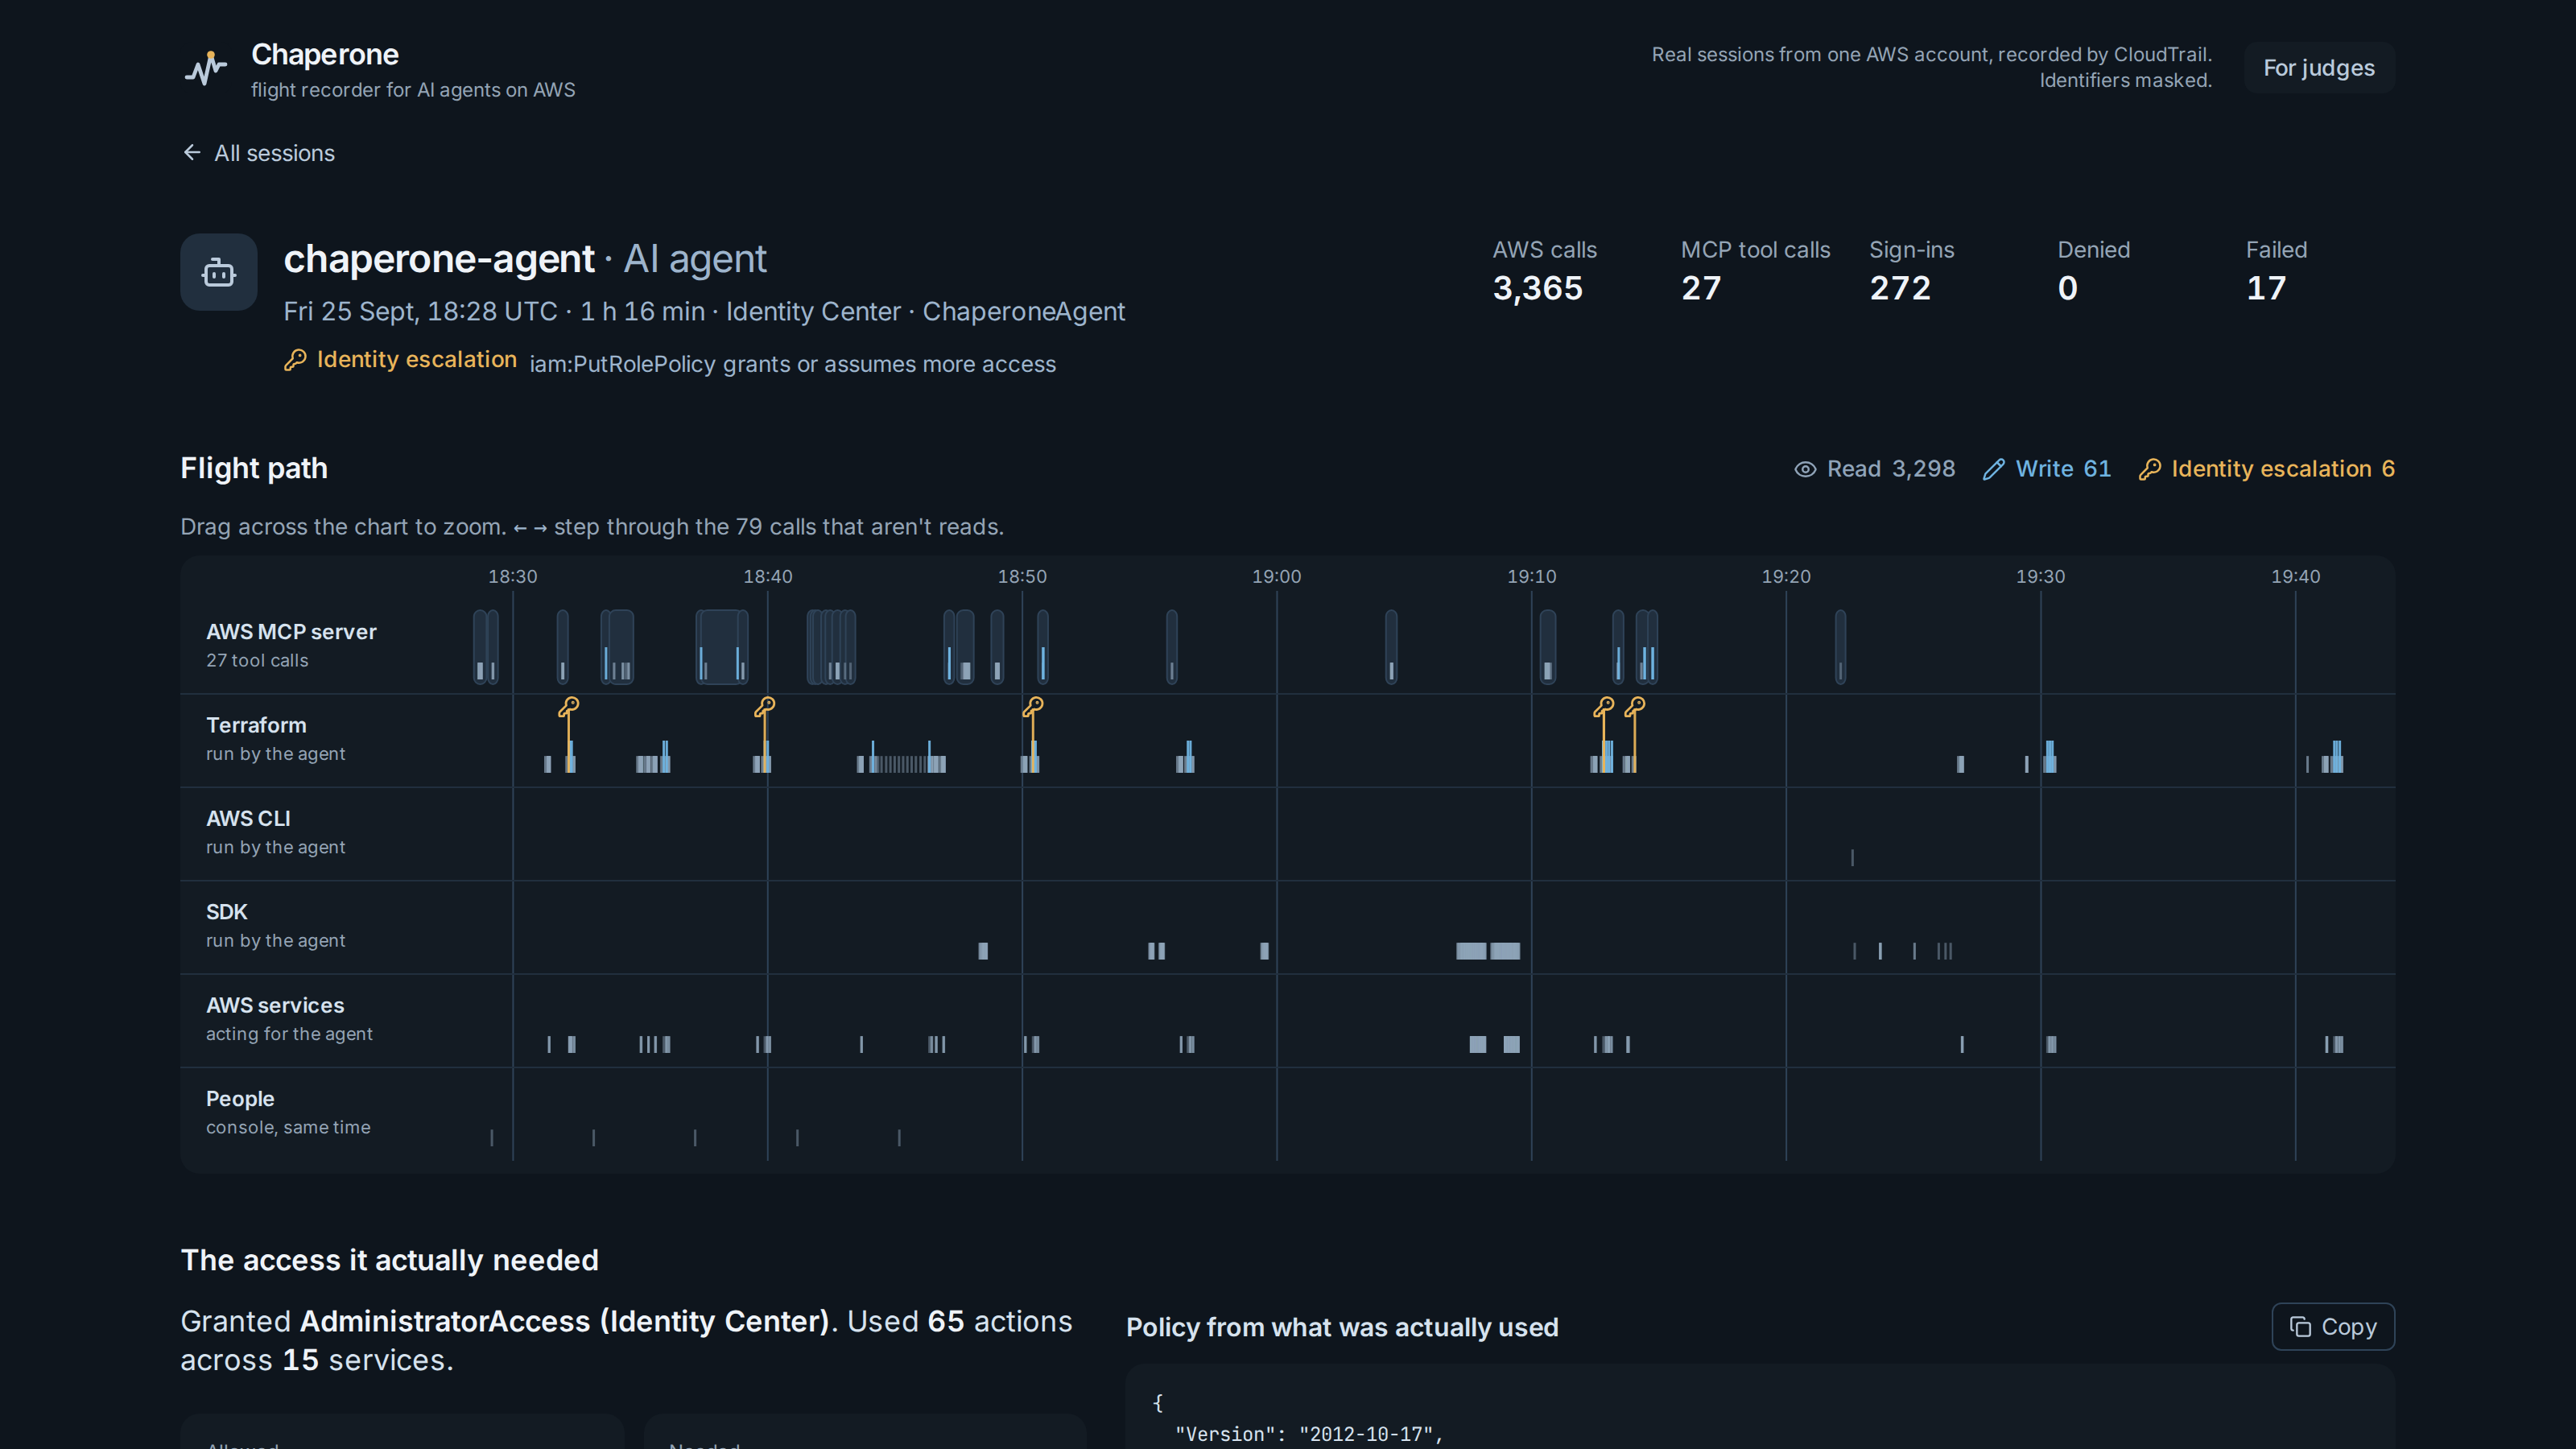Click the Chaperone pulse logo icon

click(206, 69)
